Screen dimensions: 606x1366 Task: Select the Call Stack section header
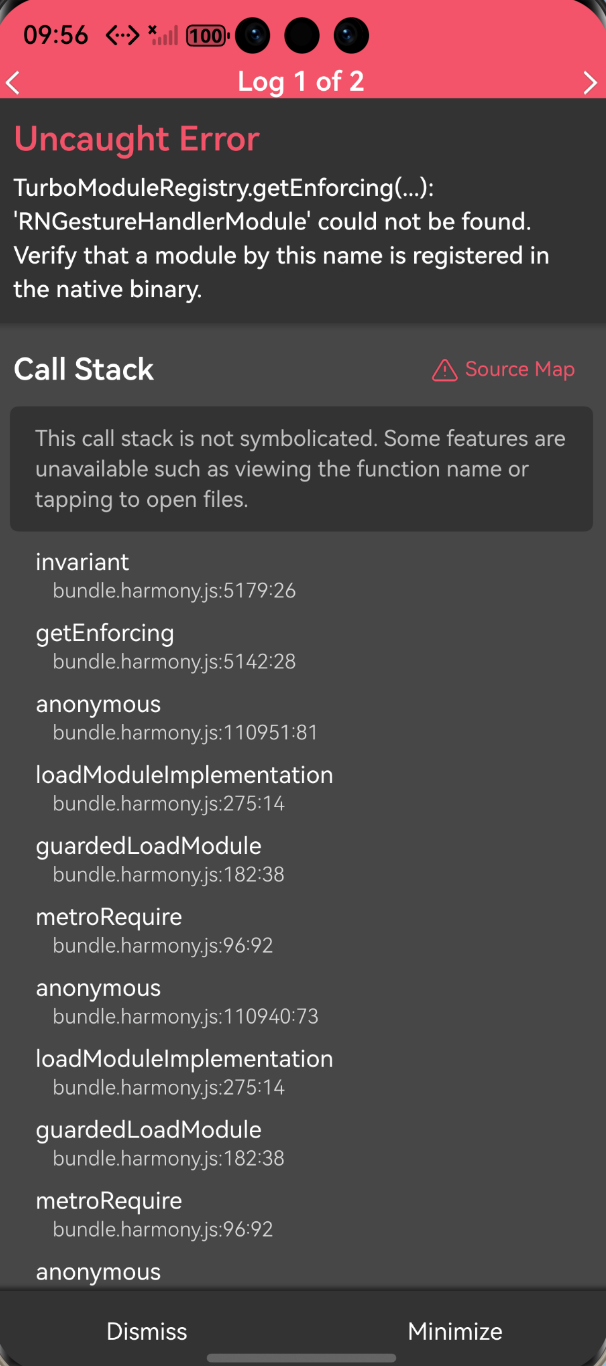[x=83, y=369]
